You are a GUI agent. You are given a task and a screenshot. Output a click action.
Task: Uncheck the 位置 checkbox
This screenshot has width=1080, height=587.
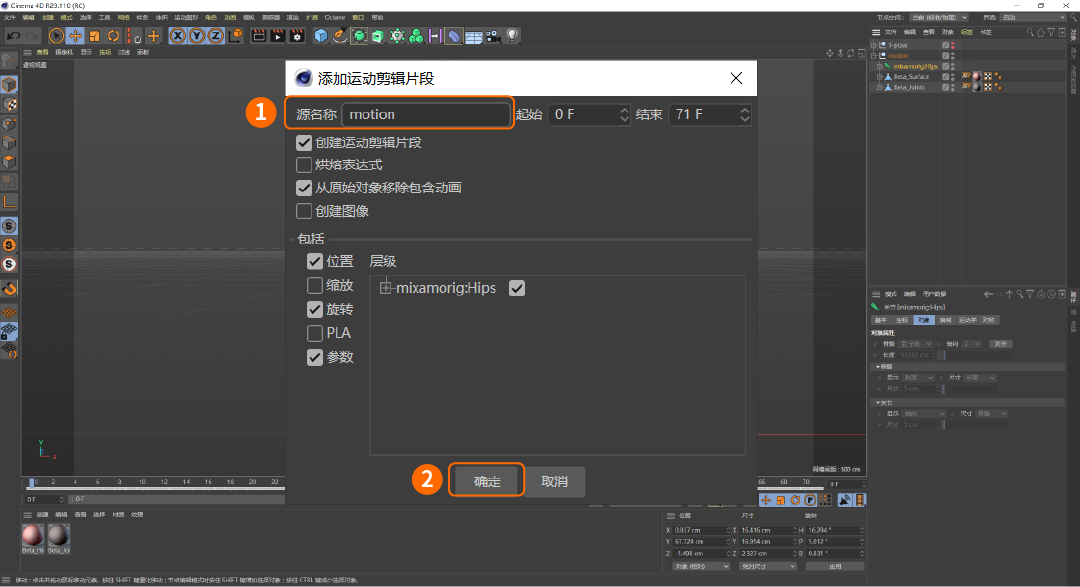pos(315,261)
